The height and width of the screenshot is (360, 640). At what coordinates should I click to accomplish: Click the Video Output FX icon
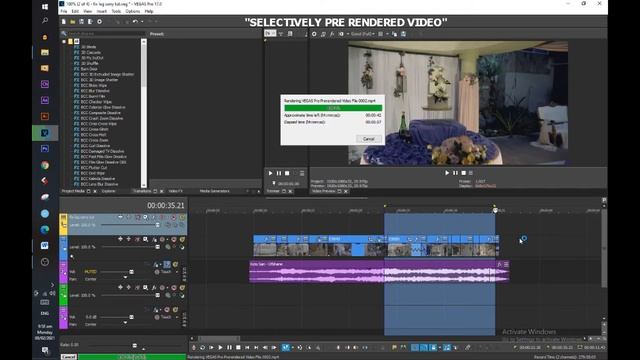click(332, 34)
